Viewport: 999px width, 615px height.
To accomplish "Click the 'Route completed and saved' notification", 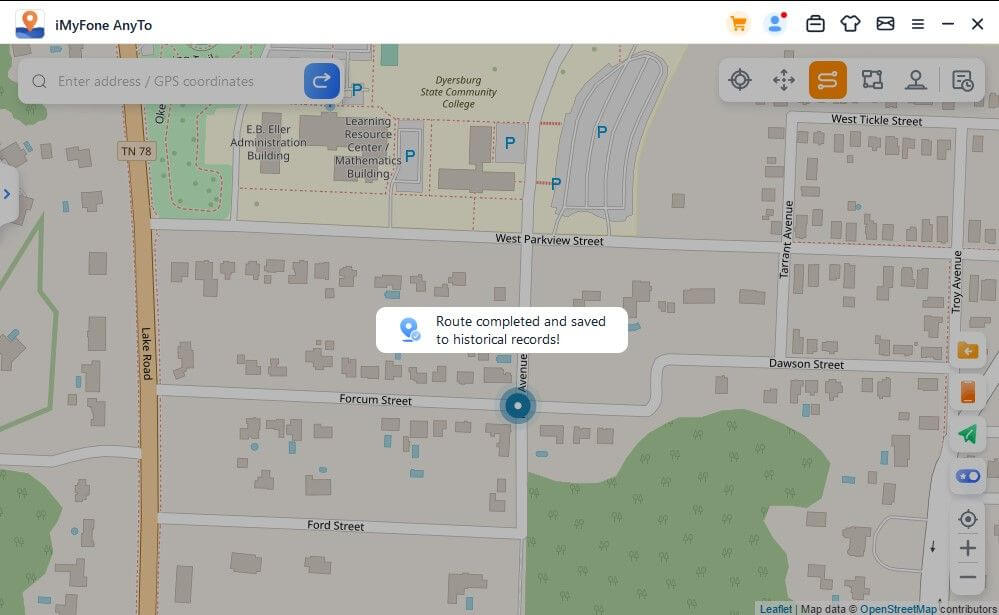I will tap(502, 330).
